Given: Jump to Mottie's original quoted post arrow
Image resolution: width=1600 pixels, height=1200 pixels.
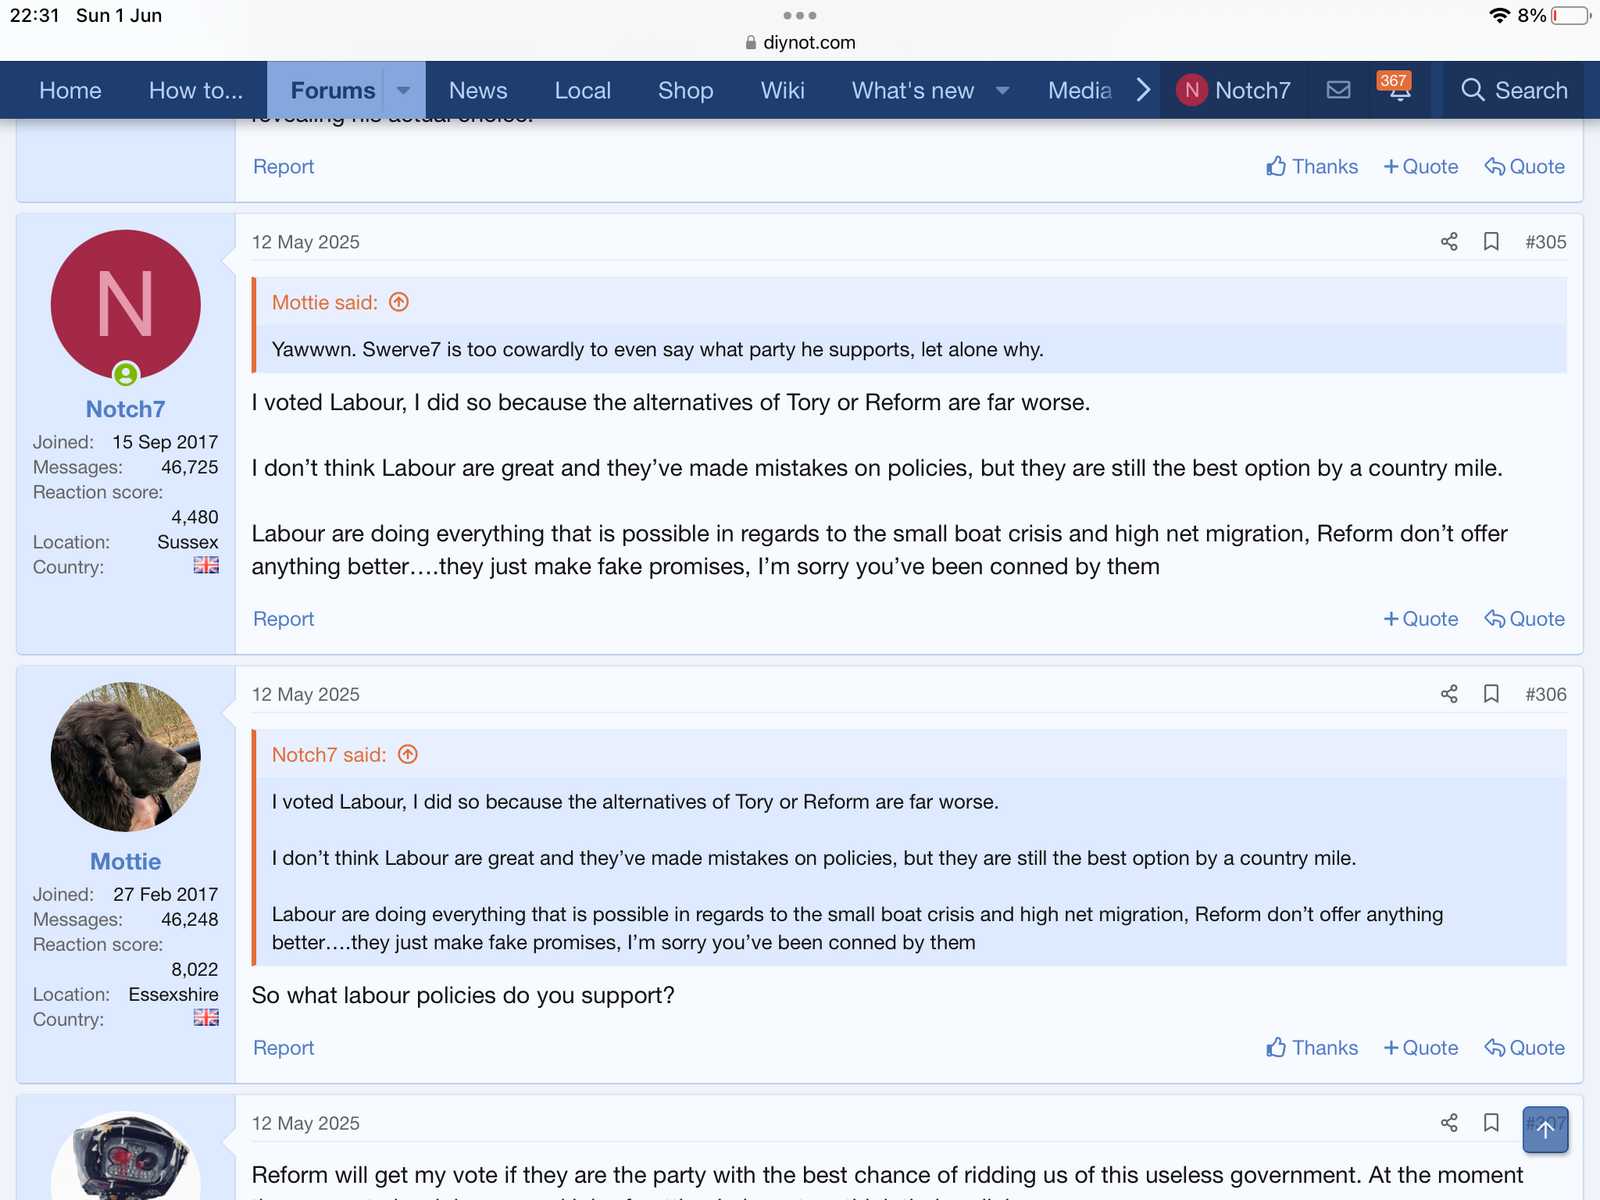Looking at the screenshot, I should point(399,302).
